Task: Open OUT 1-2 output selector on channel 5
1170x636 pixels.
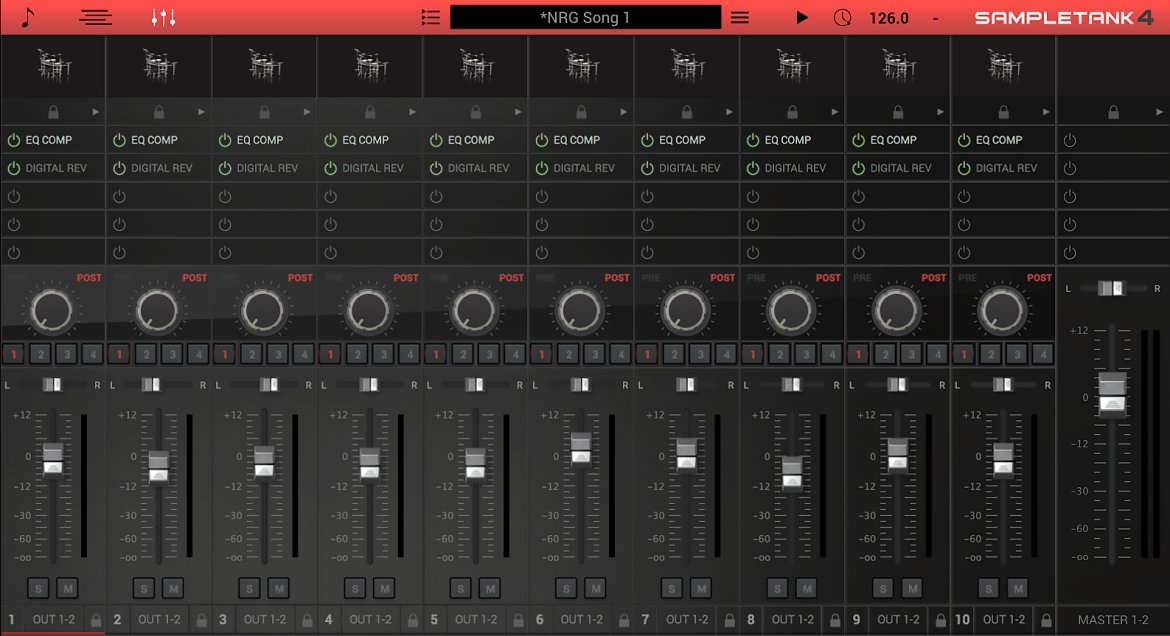Action: point(476,620)
